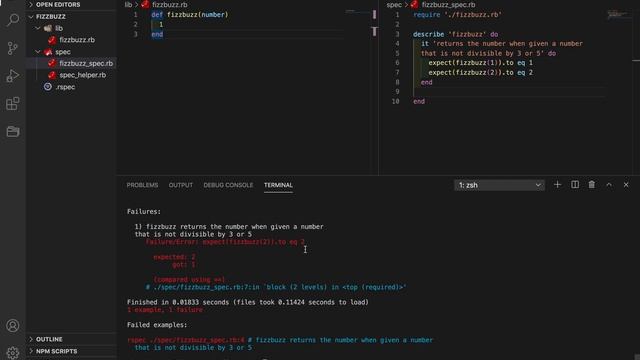Open Accounts menu icon
The width and height of the screenshot is (640, 360).
[13, 325]
